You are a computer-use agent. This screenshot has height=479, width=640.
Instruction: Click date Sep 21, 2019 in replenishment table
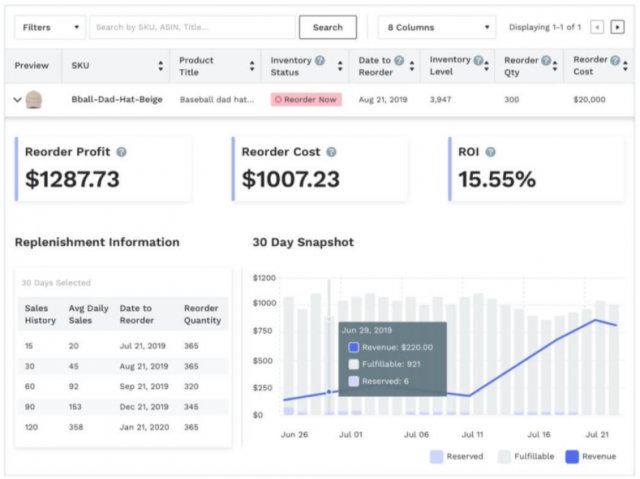(x=144, y=386)
